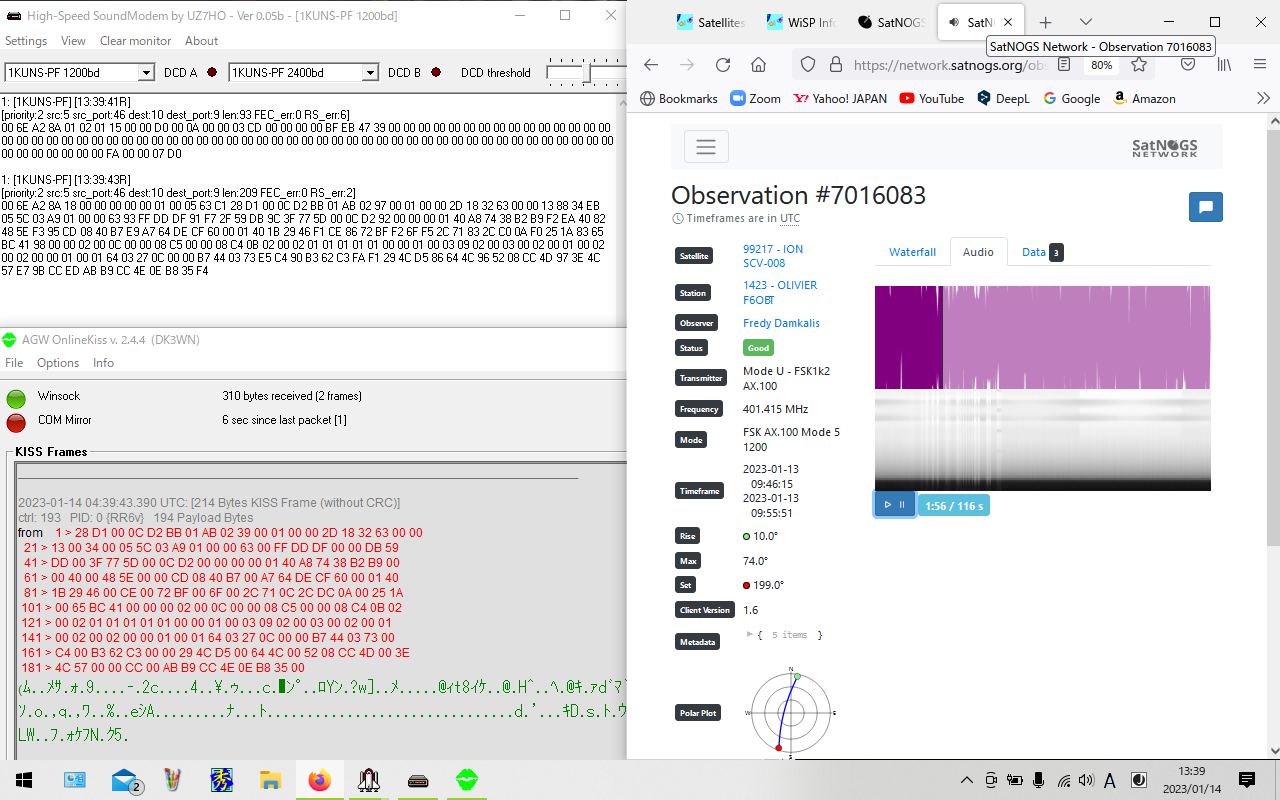
Task: Click the audio waveform at the playhead
Action: (x=942, y=337)
